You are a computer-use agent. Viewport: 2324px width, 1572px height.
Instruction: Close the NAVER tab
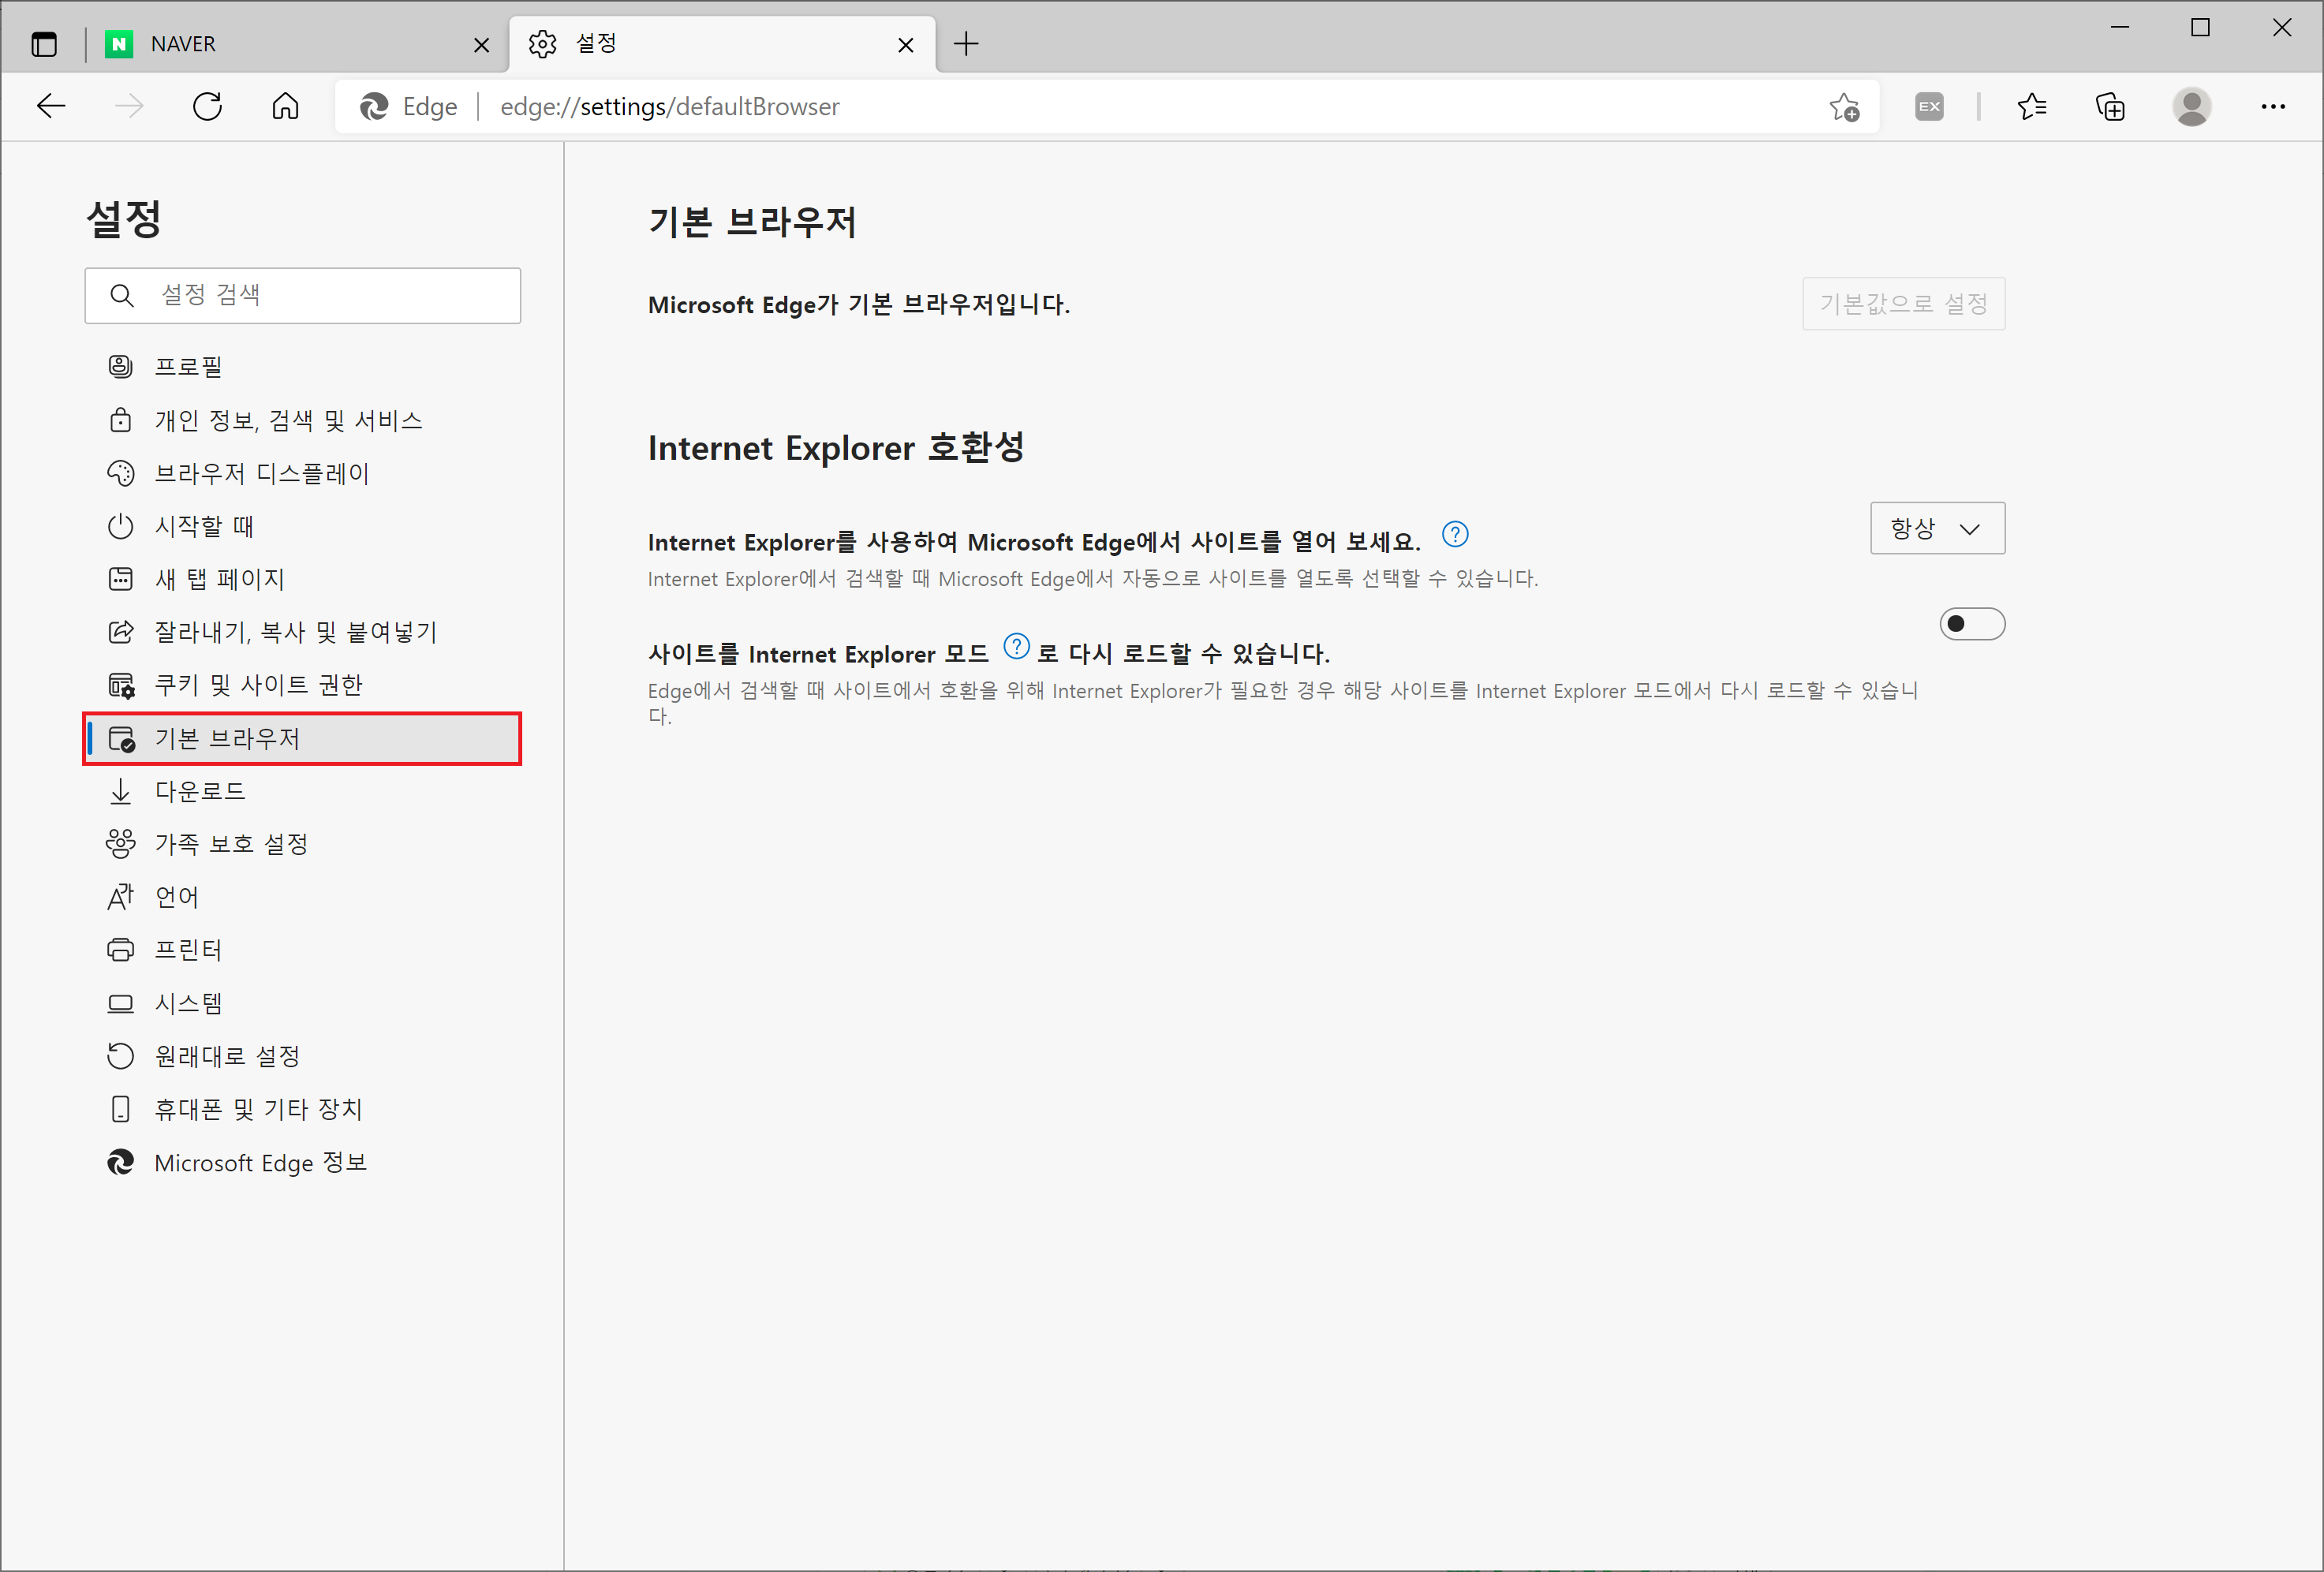[x=481, y=45]
